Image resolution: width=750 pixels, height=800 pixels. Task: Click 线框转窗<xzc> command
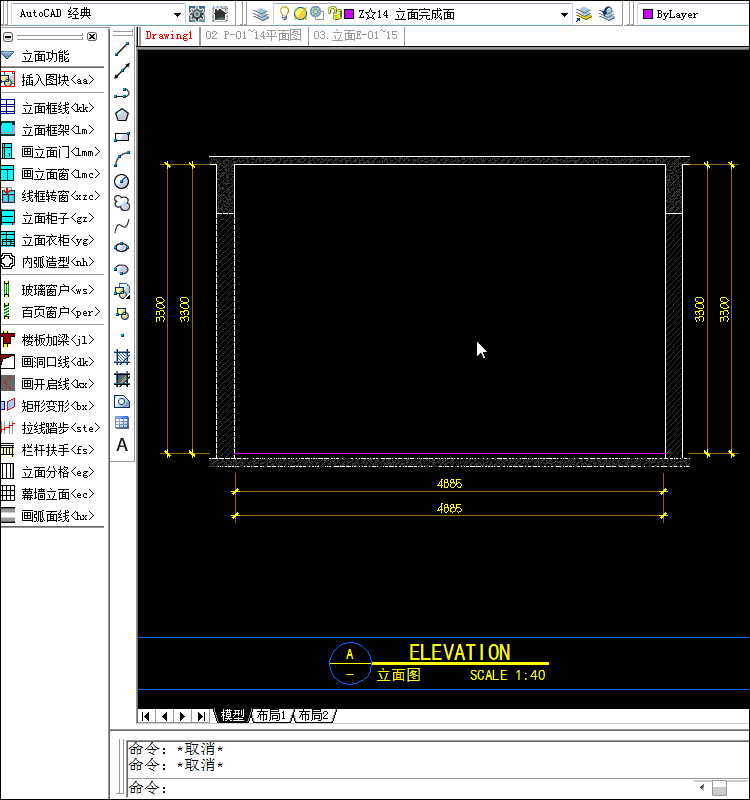pos(52,196)
